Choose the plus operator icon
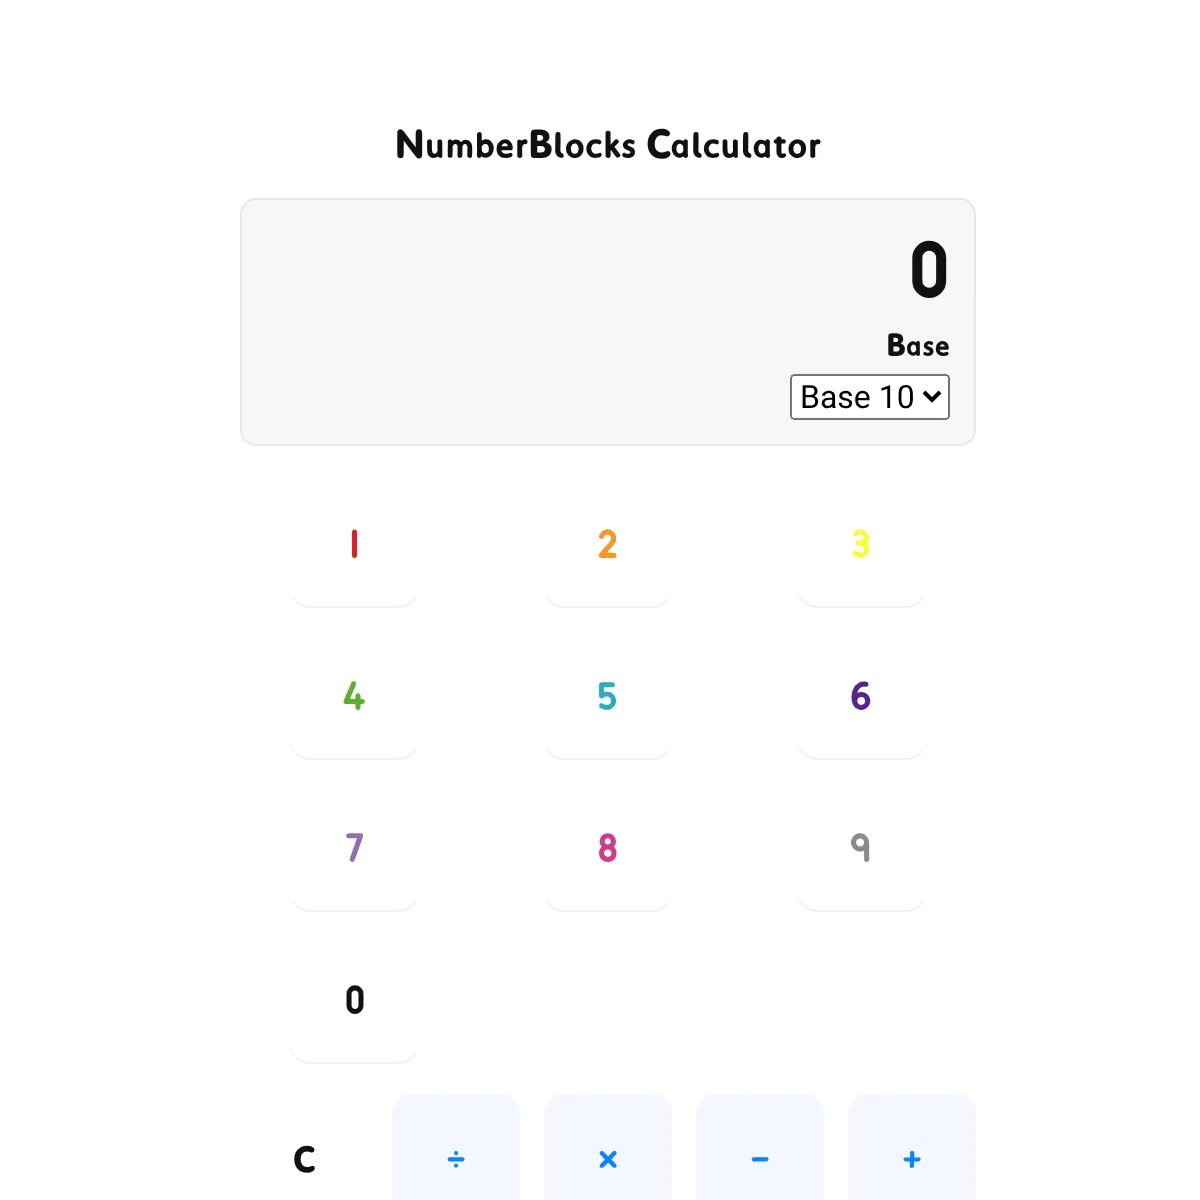Screen dimensions: 1200x1200 point(912,1159)
